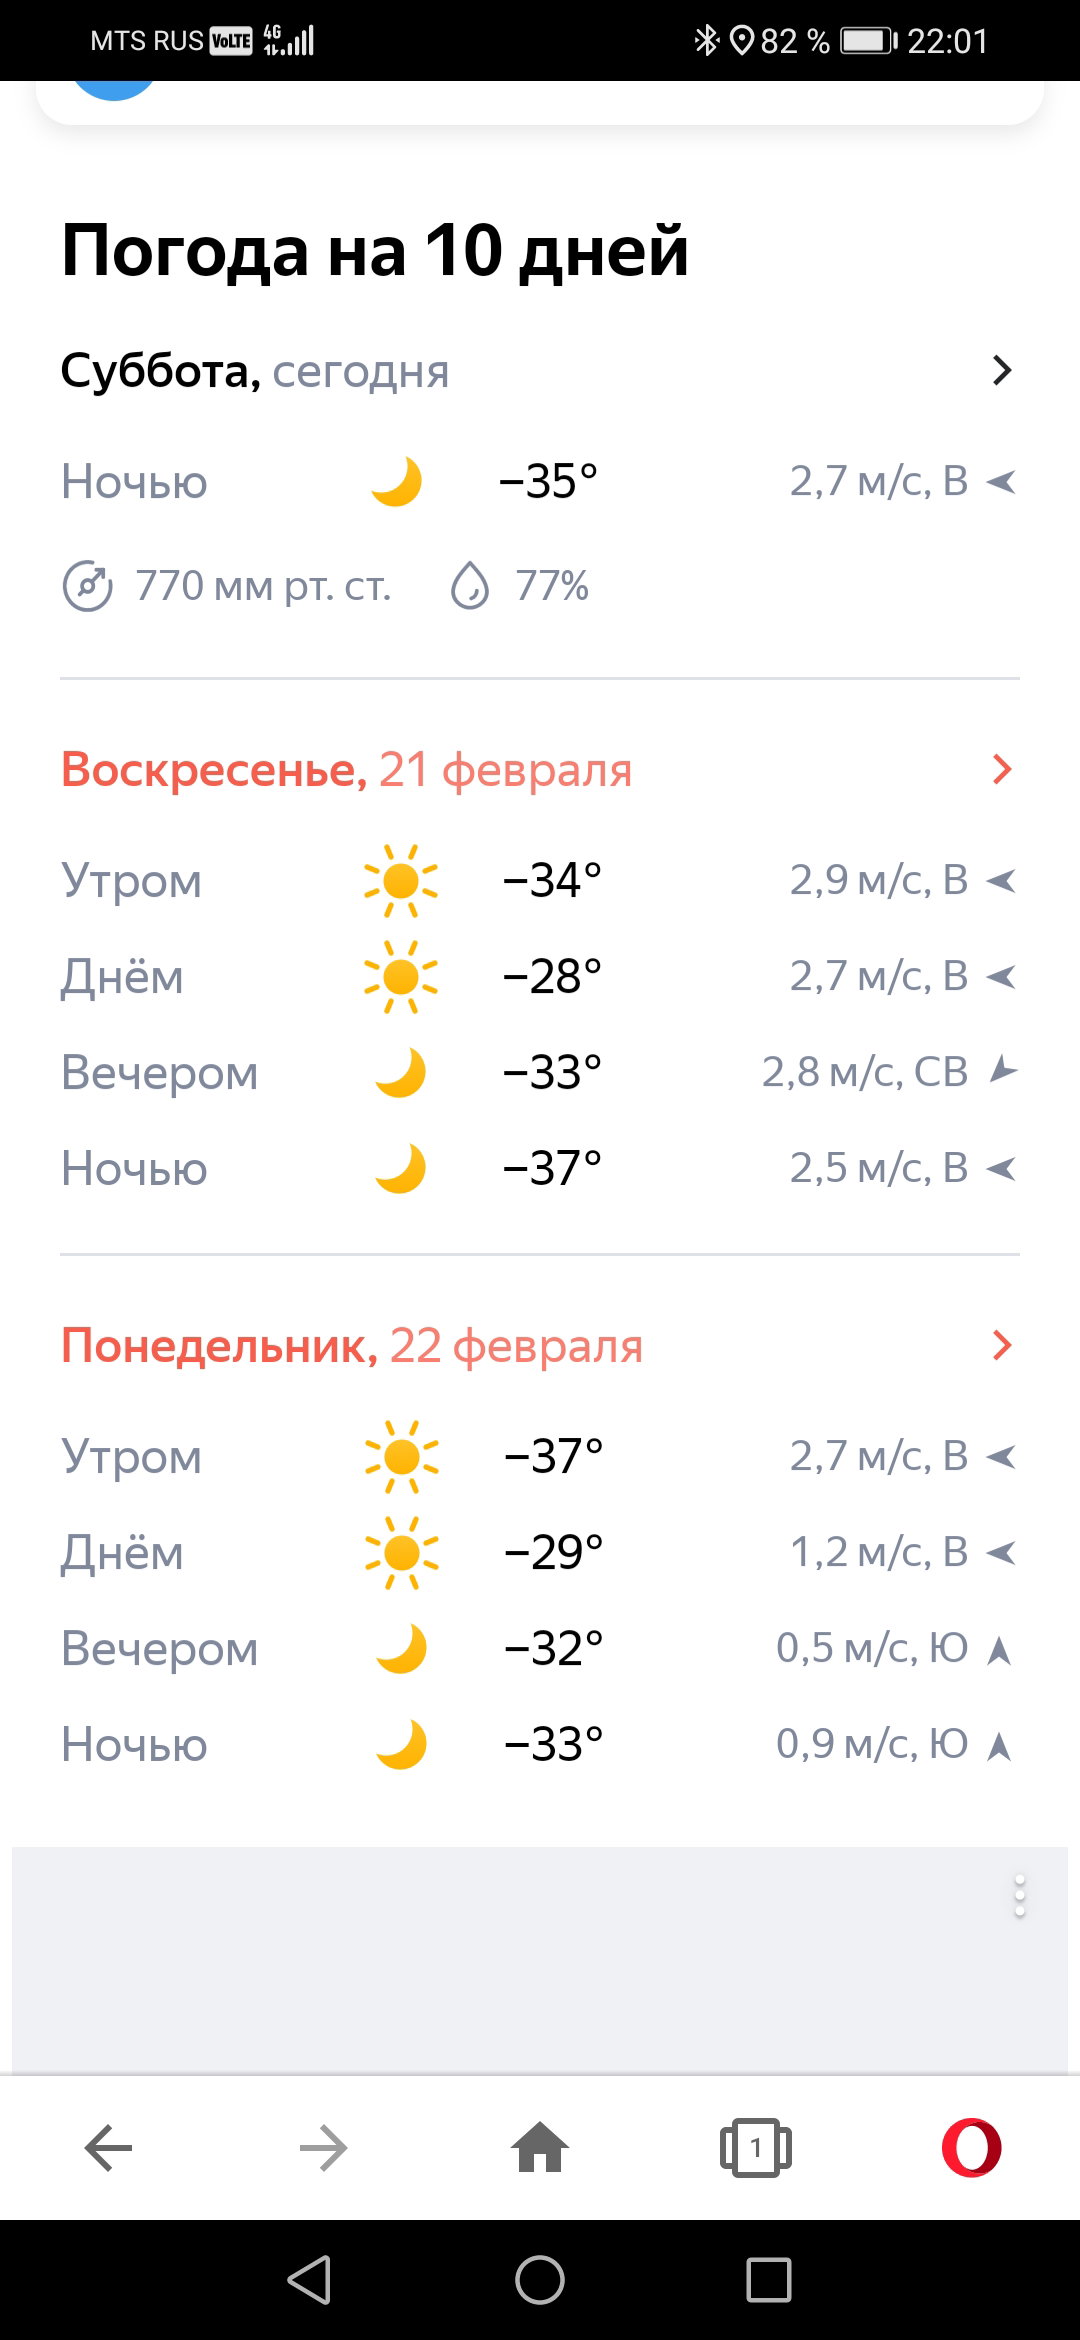Go to browser home page icon

(540, 2146)
